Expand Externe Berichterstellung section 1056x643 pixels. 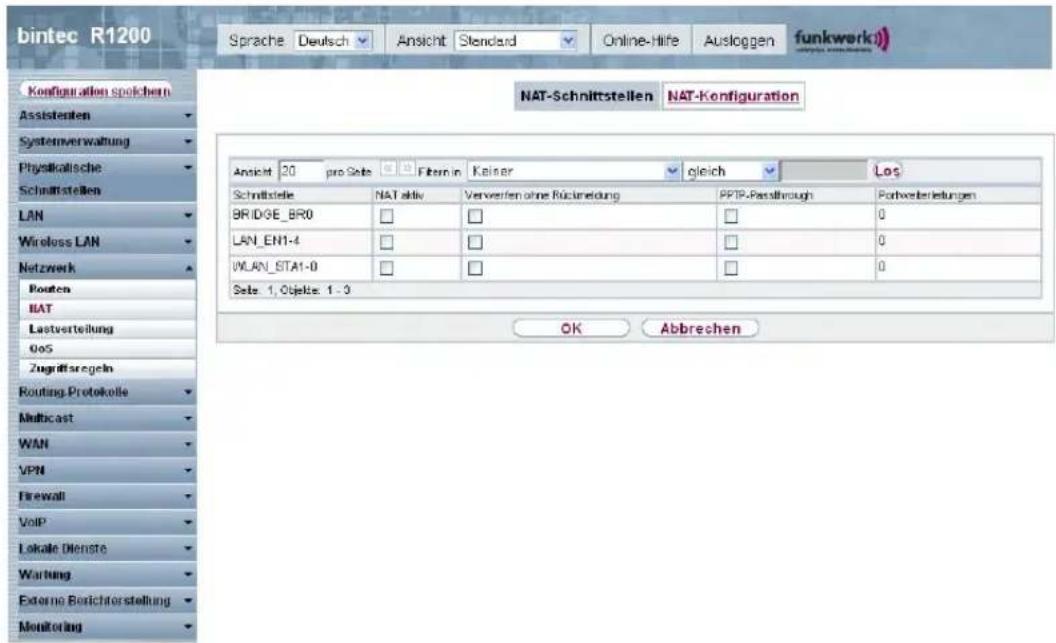pos(106,600)
